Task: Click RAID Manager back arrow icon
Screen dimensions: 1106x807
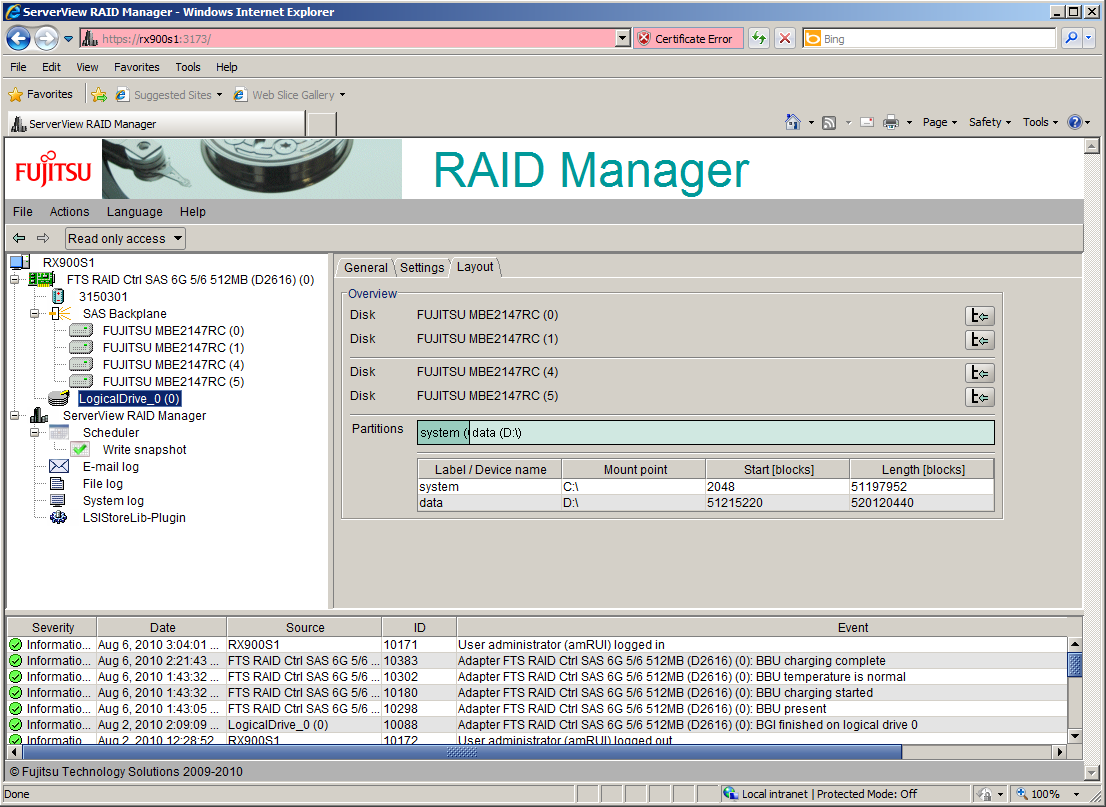Action: (19, 238)
